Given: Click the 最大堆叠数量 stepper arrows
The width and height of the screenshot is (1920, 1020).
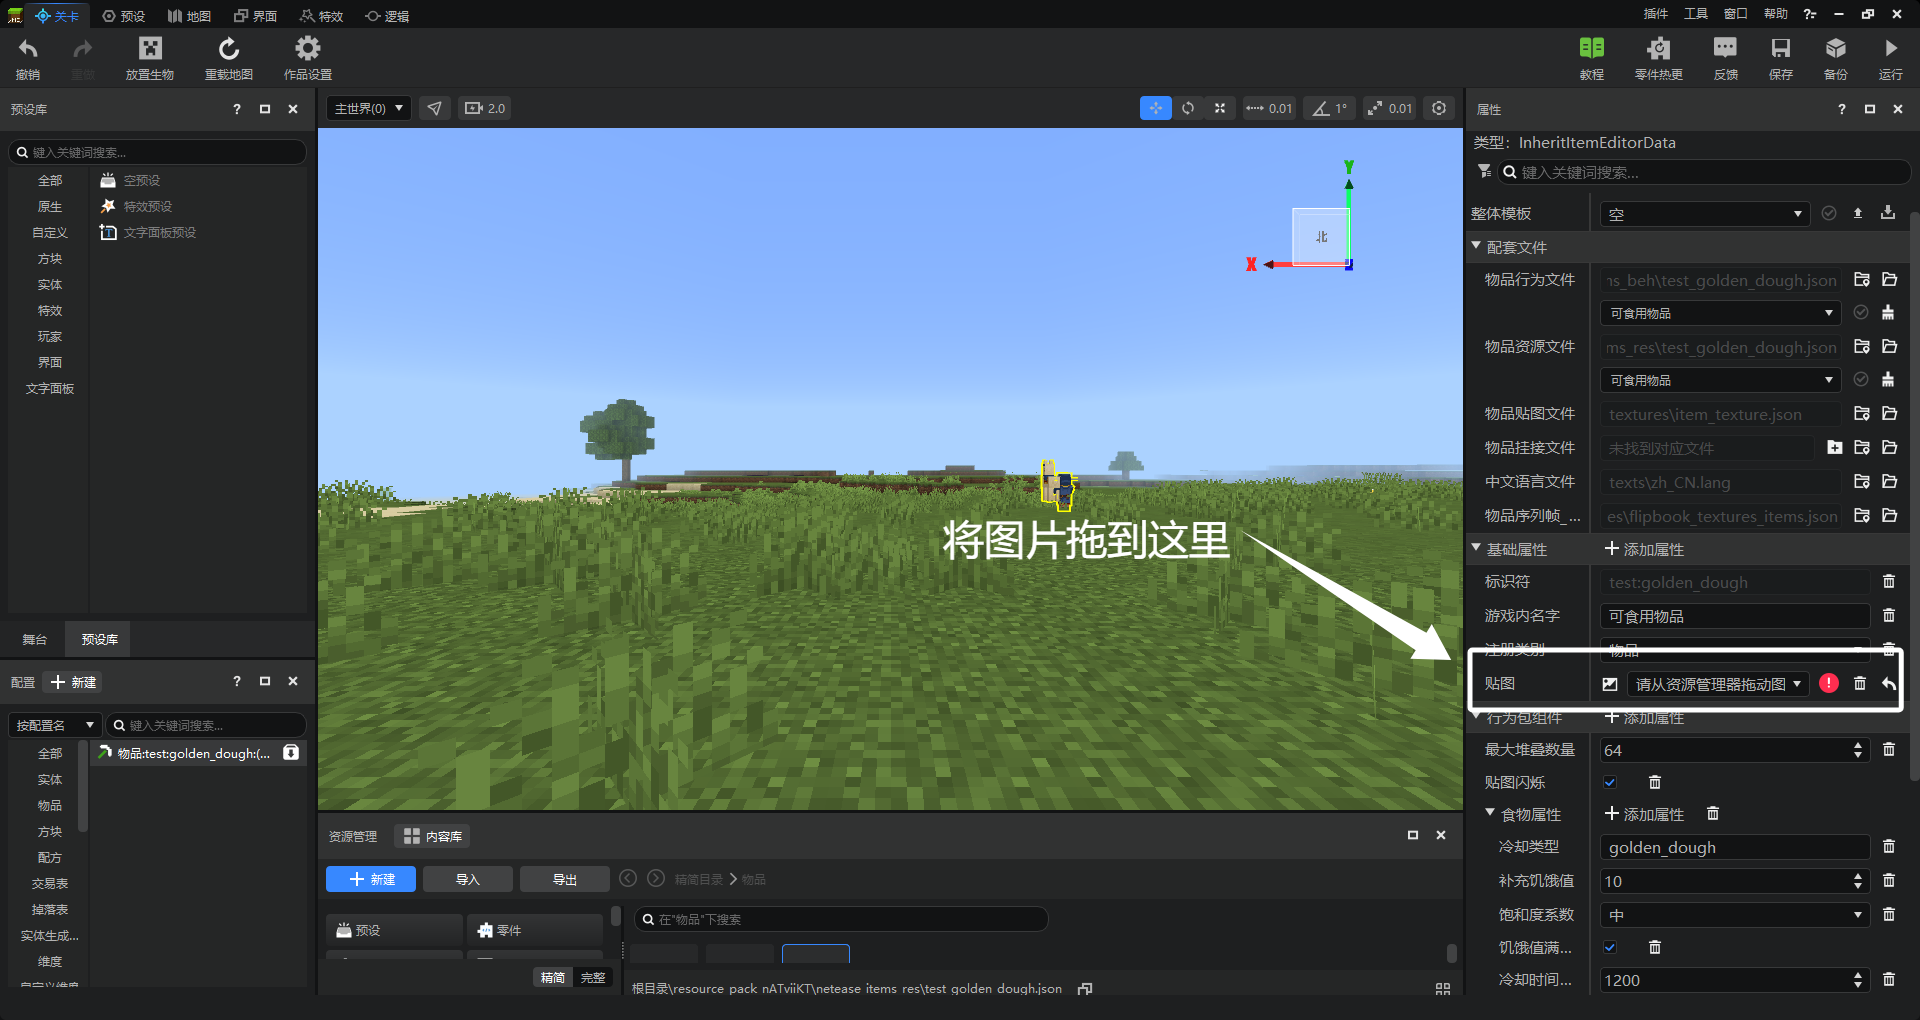Looking at the screenshot, I should click(1858, 750).
